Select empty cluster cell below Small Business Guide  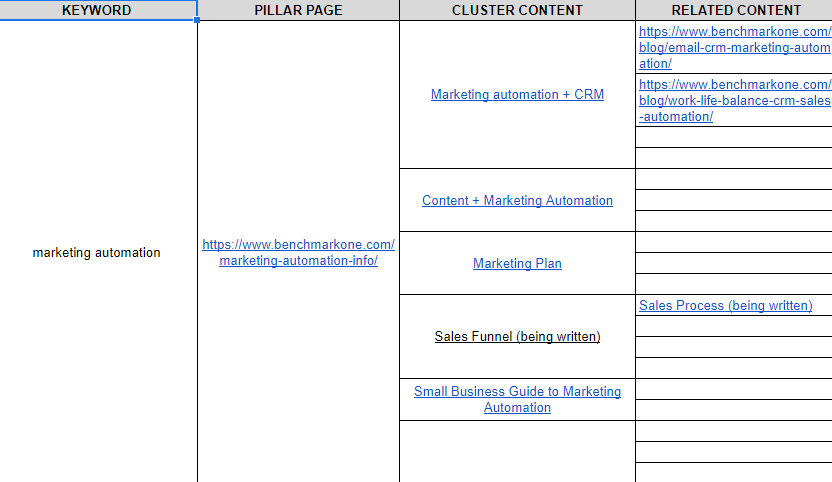coord(517,450)
